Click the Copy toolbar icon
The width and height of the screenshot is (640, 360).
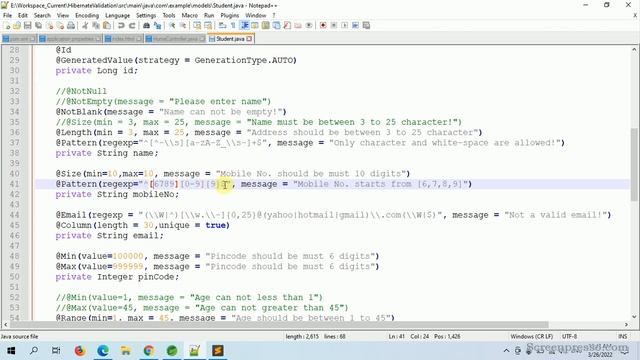click(x=96, y=25)
